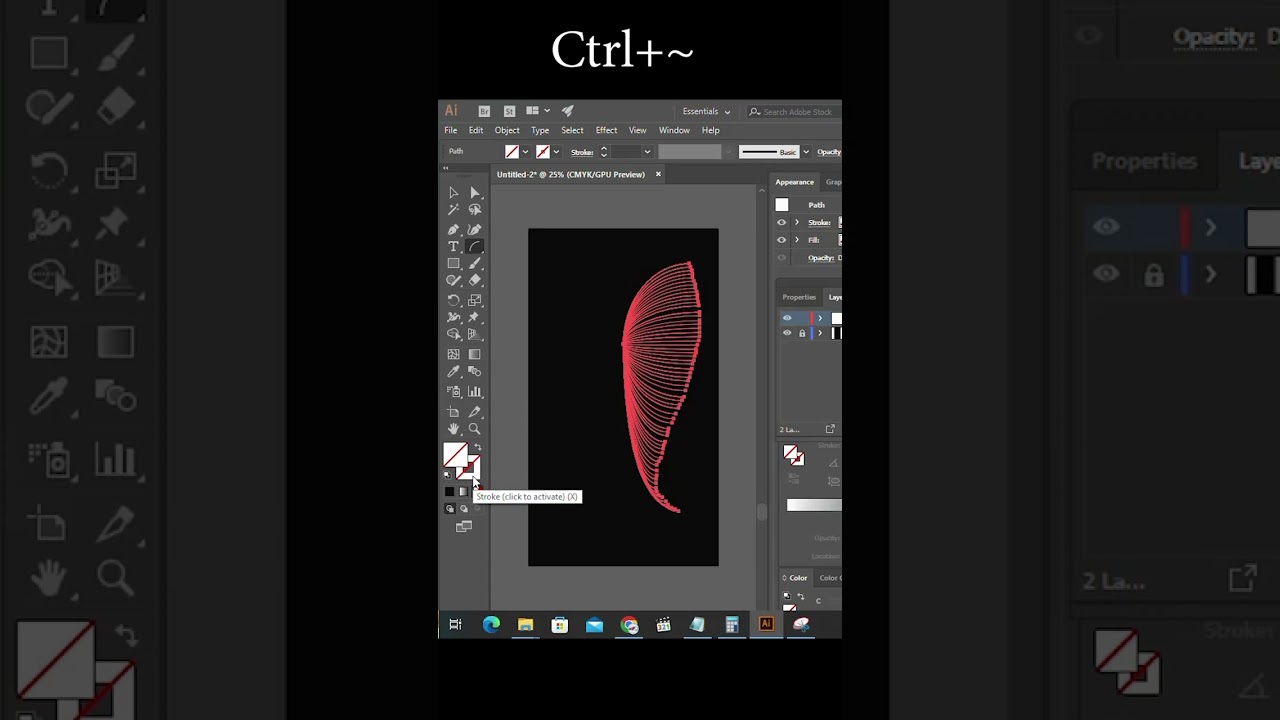
Task: Open the Basic brush definition dropdown
Action: 806,152
